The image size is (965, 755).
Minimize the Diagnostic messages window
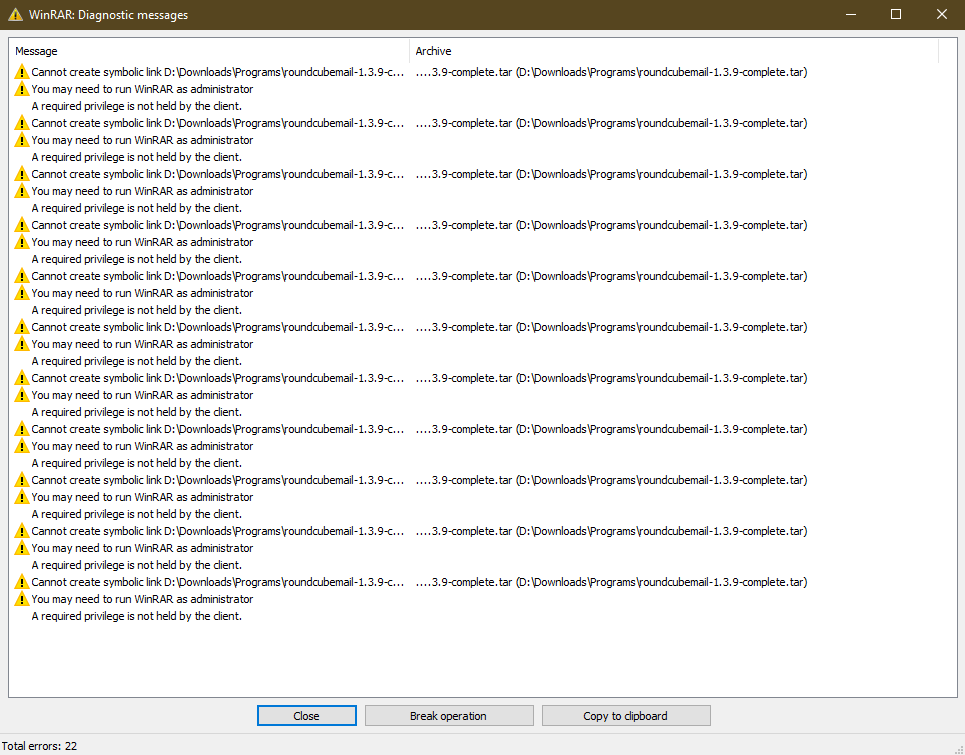(x=850, y=14)
